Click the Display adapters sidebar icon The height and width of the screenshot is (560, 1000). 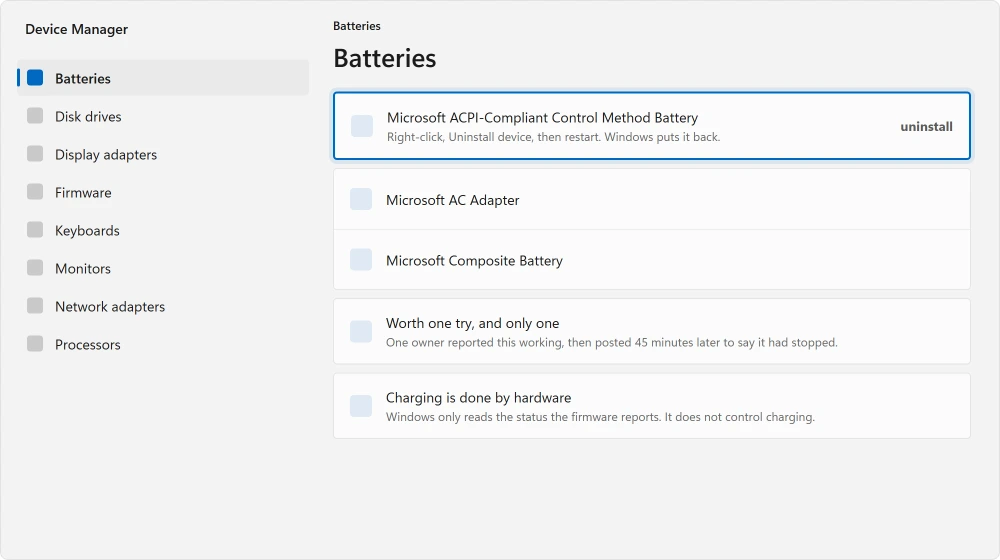(35, 154)
